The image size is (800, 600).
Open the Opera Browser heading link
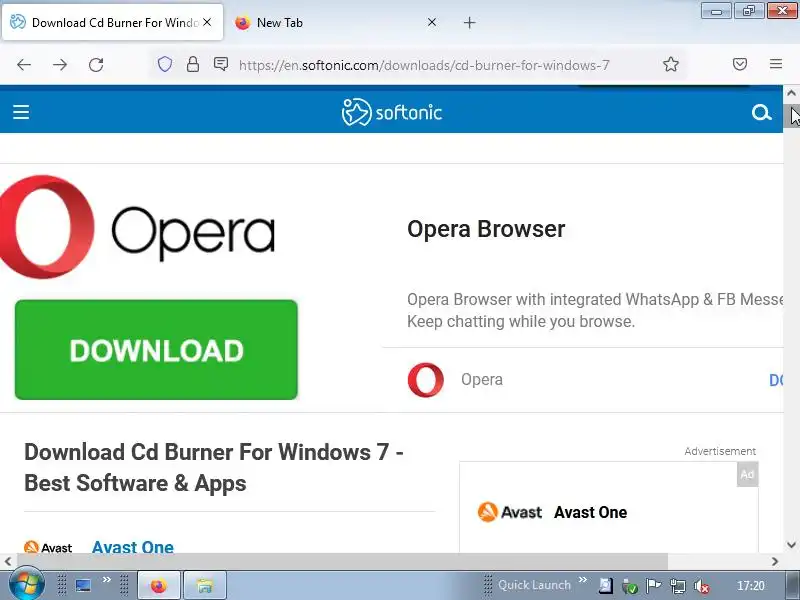(486, 229)
